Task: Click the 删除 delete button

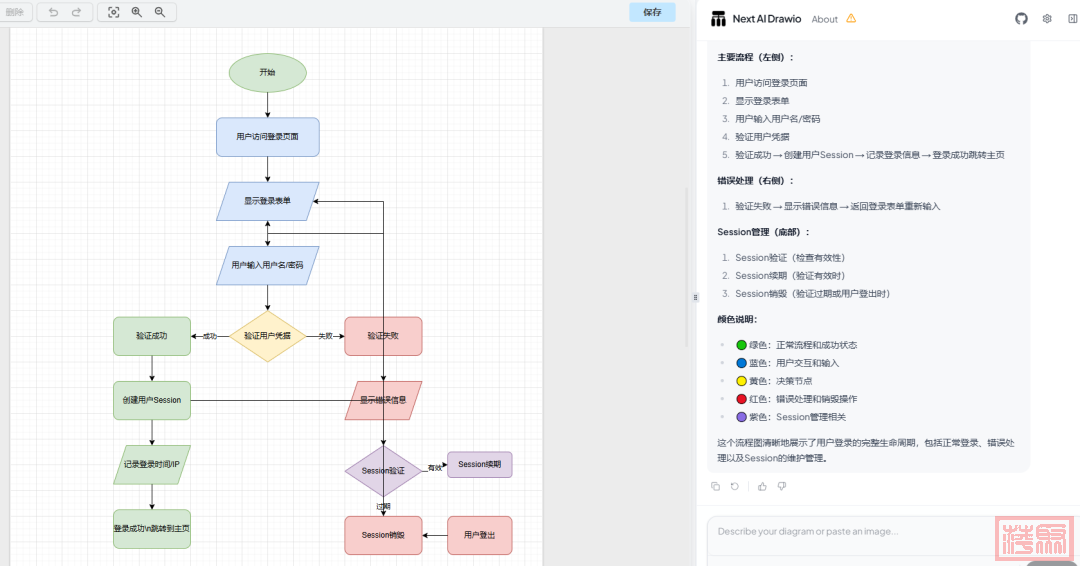Action: click(x=15, y=12)
